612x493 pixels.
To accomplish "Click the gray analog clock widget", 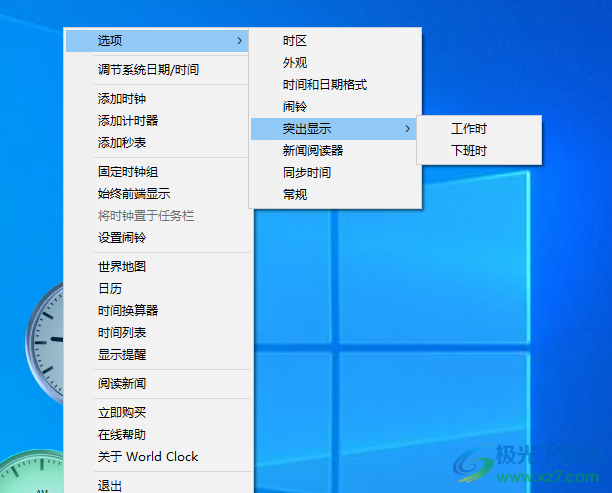I will [45, 343].
